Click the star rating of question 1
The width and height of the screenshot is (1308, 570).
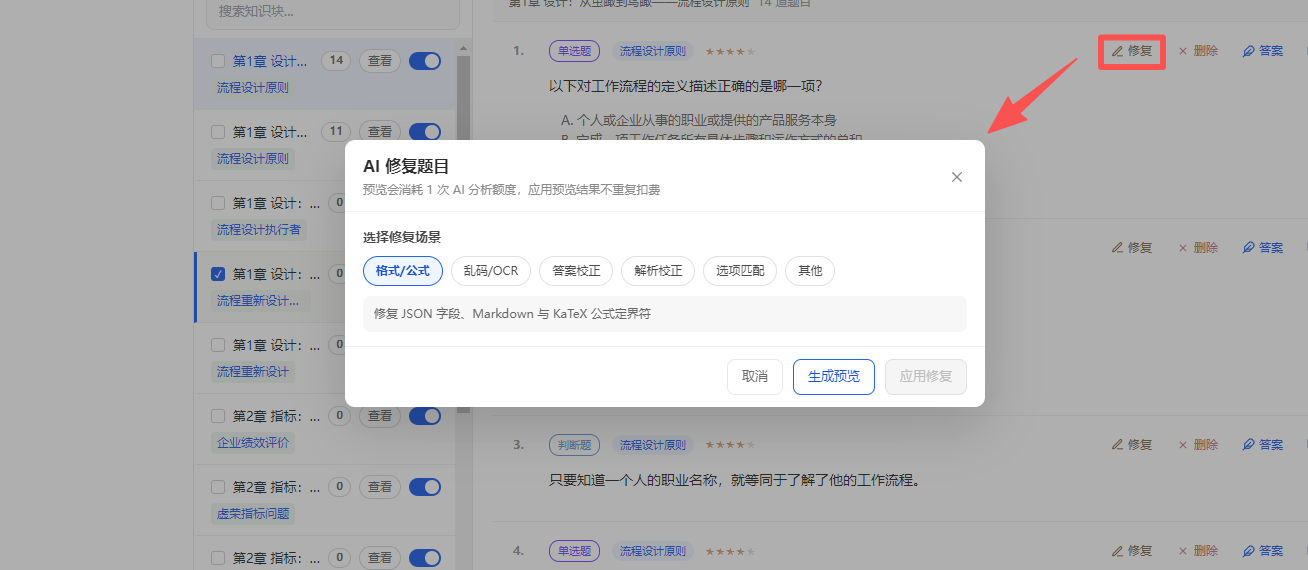(730, 51)
